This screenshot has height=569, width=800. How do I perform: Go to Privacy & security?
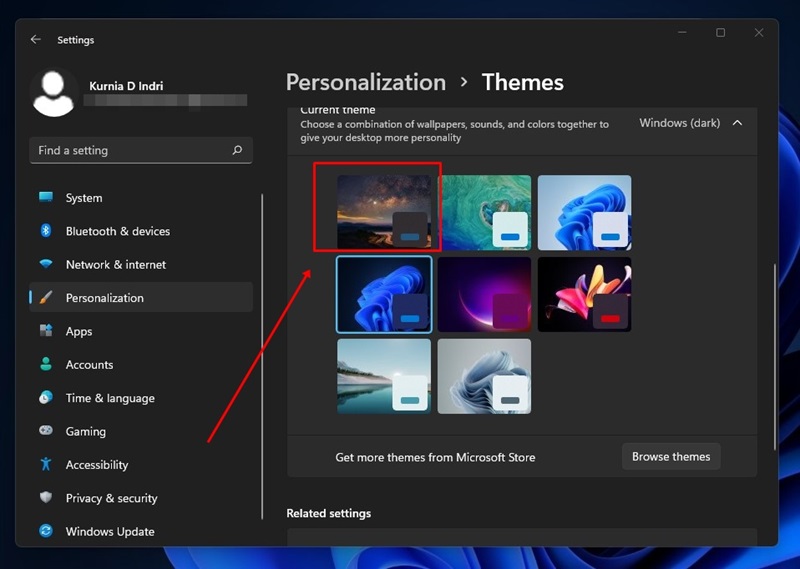[141, 498]
